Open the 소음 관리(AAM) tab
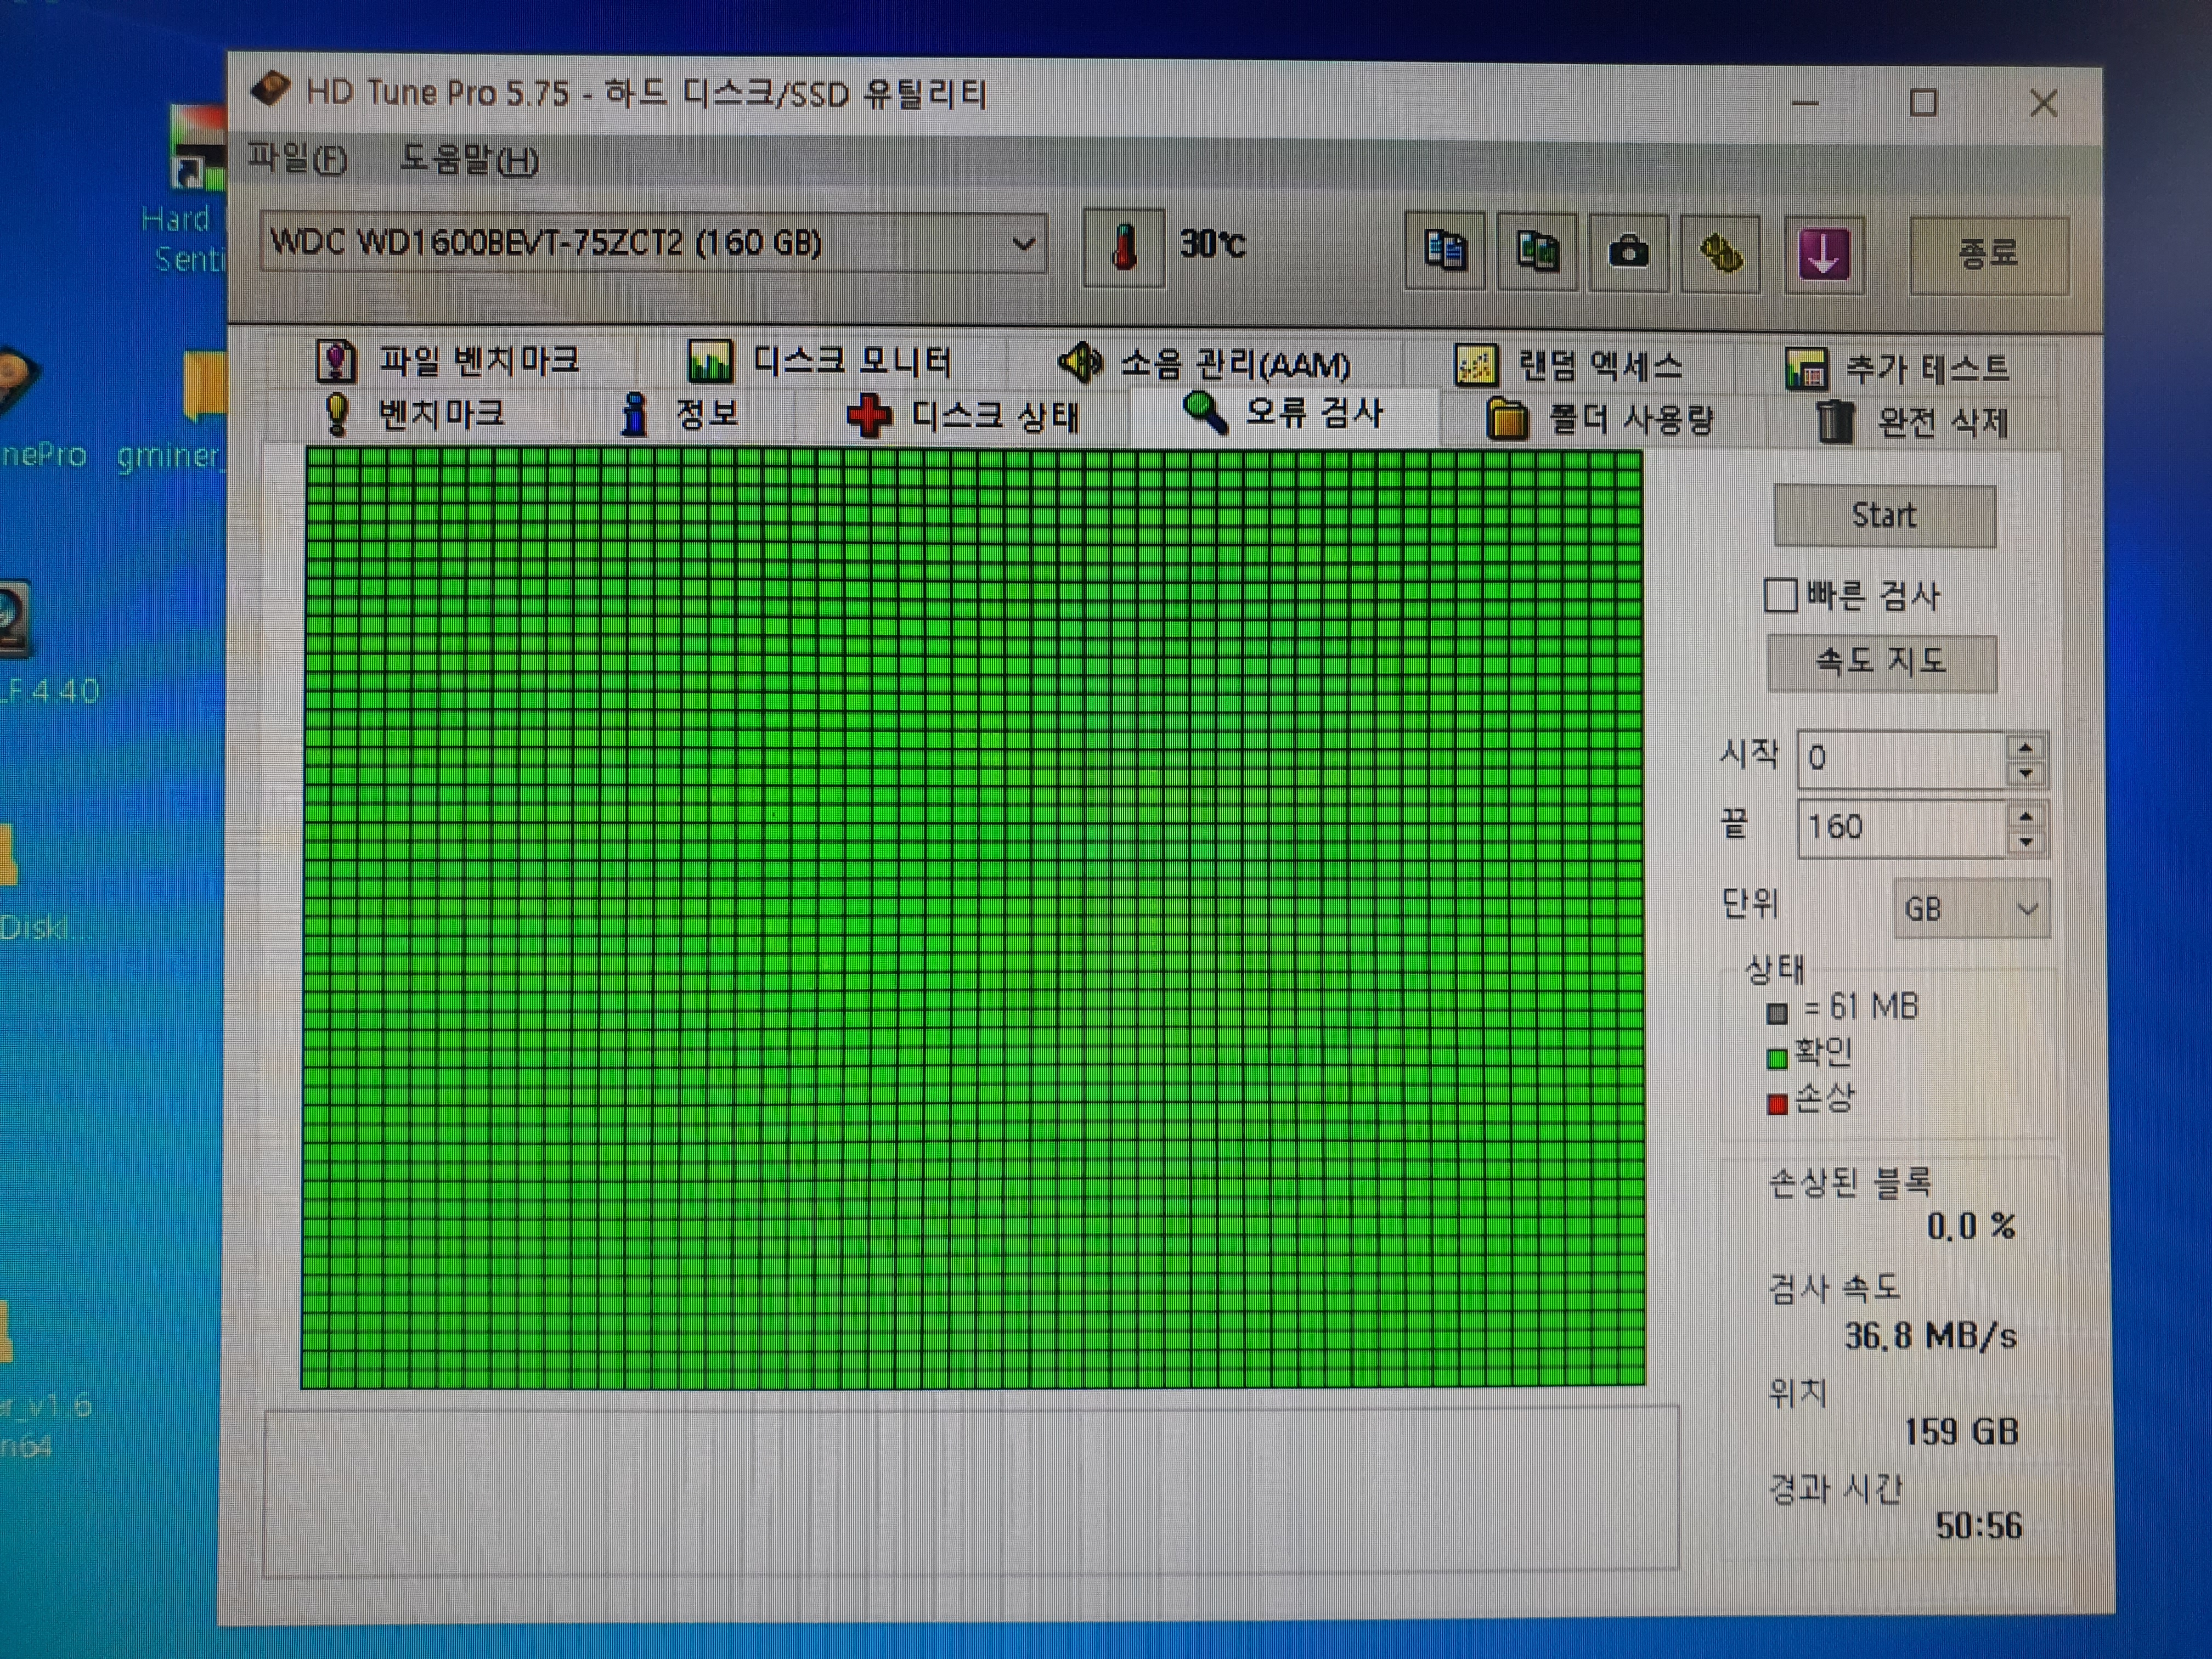The image size is (2212, 1659). [1204, 364]
